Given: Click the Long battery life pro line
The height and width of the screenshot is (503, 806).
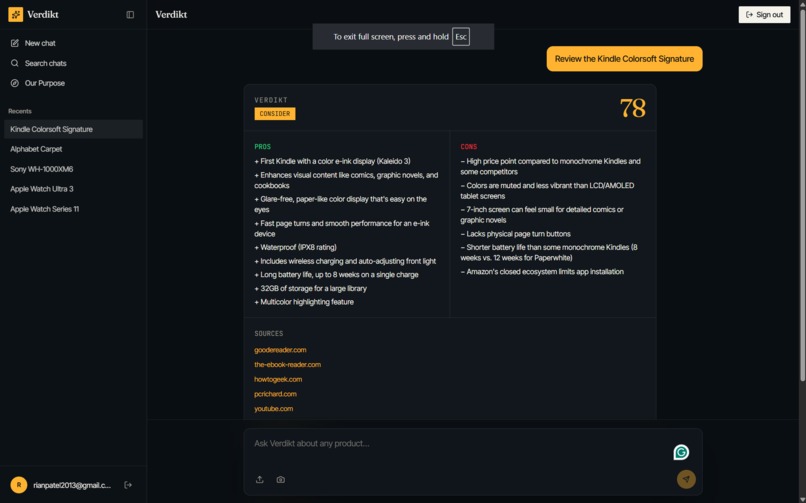Looking at the screenshot, I should coord(336,275).
